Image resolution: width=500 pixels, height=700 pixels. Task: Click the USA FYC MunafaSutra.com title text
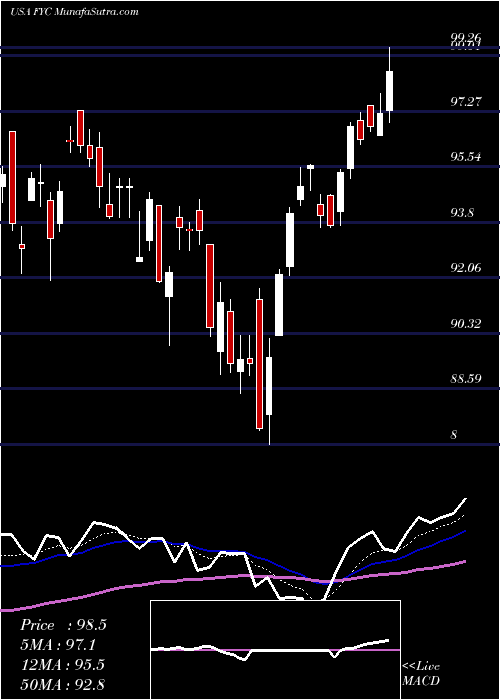coord(74,12)
